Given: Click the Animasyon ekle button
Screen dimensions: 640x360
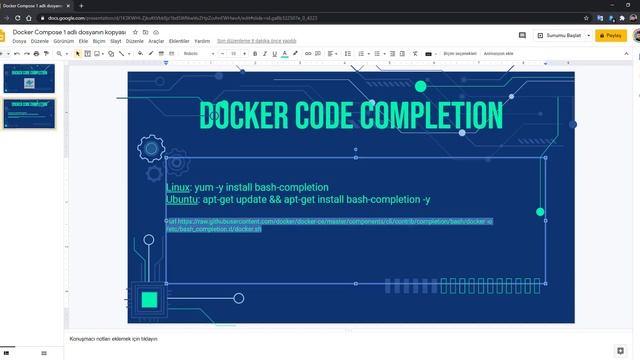Looking at the screenshot, I should point(498,53).
